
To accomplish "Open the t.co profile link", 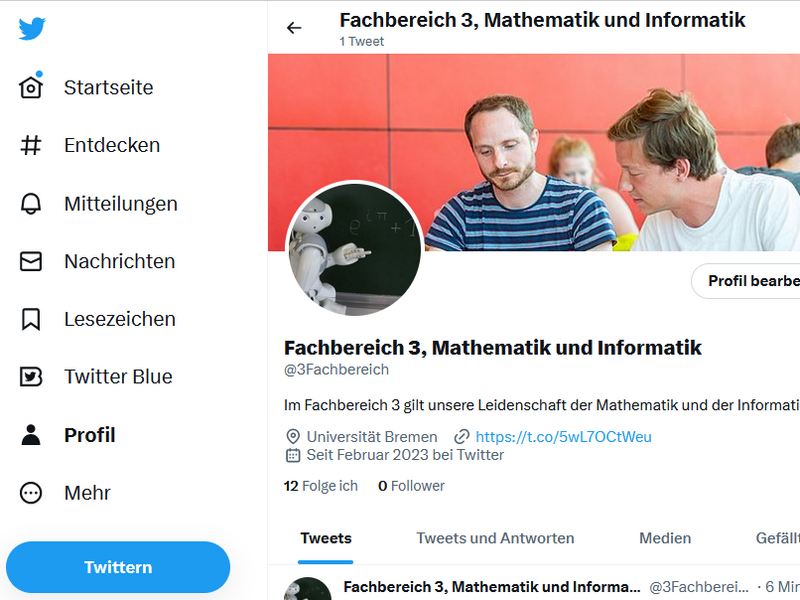I will click(563, 437).
